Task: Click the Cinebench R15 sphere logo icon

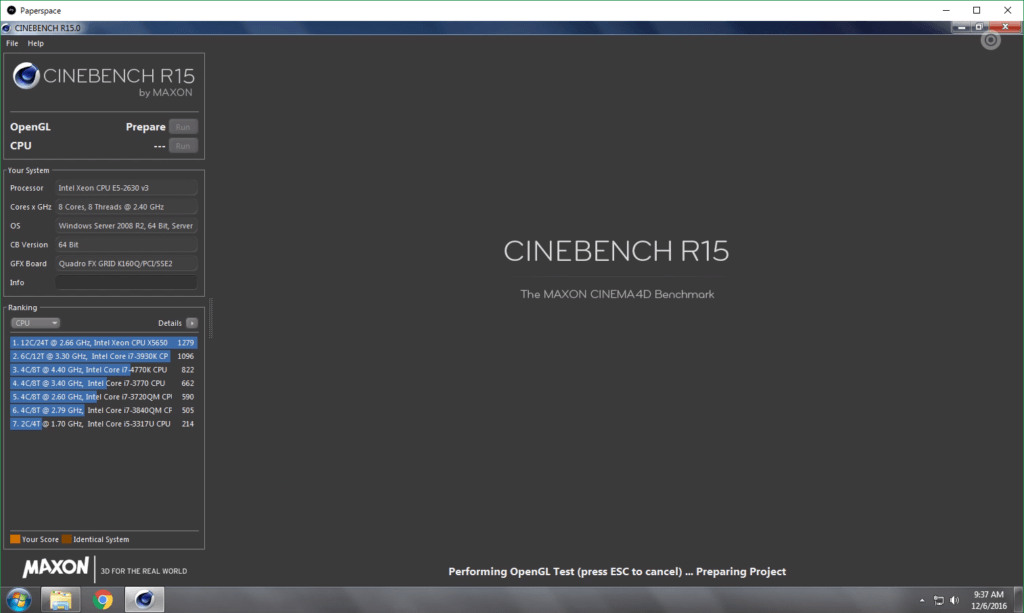Action: tap(26, 76)
